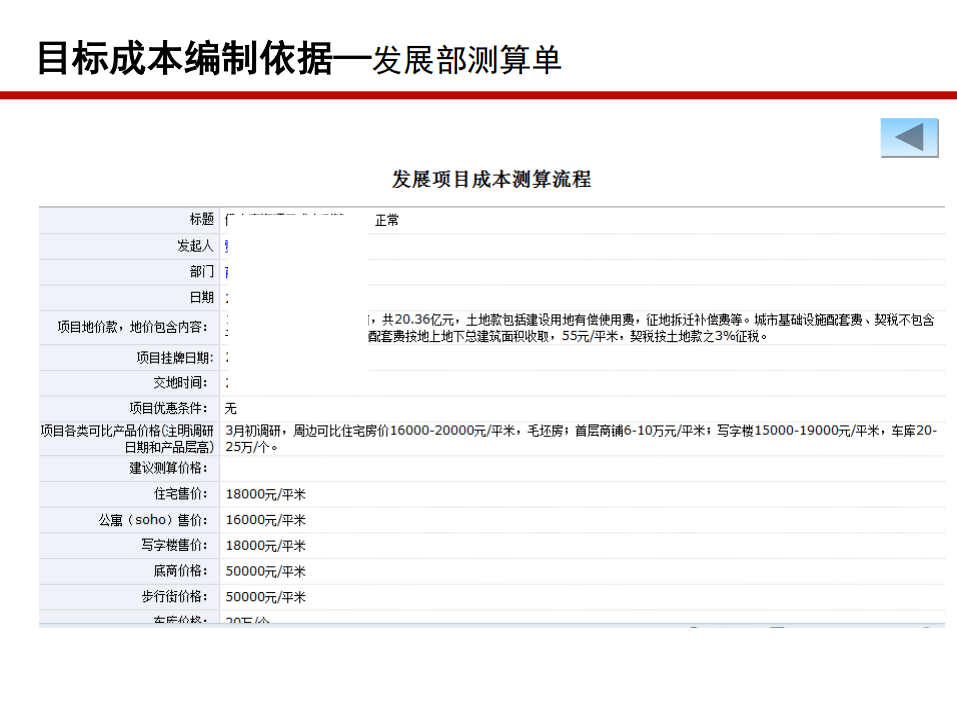Click the slide title 目标成本编制依据
The image size is (957, 717).
(x=184, y=58)
